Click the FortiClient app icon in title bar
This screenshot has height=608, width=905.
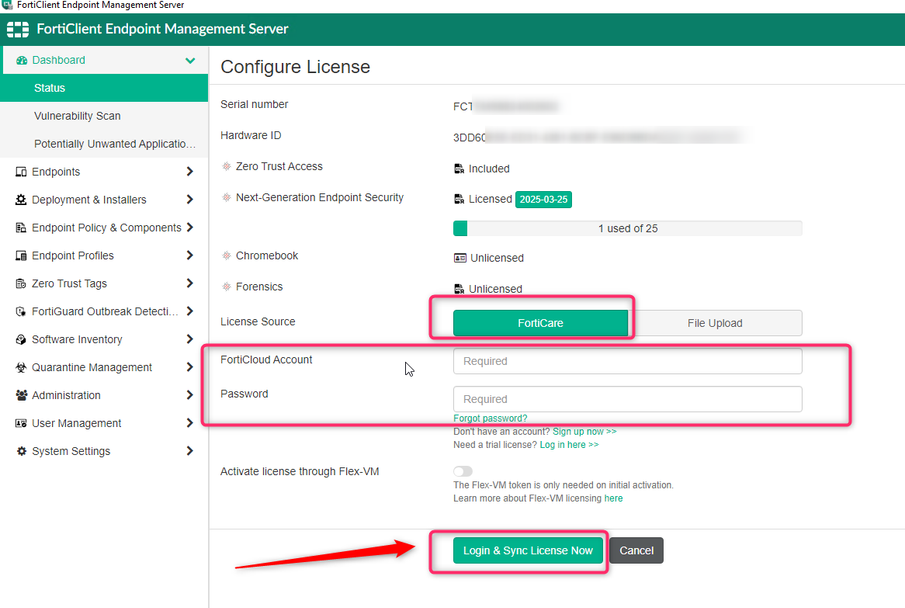(x=7, y=5)
